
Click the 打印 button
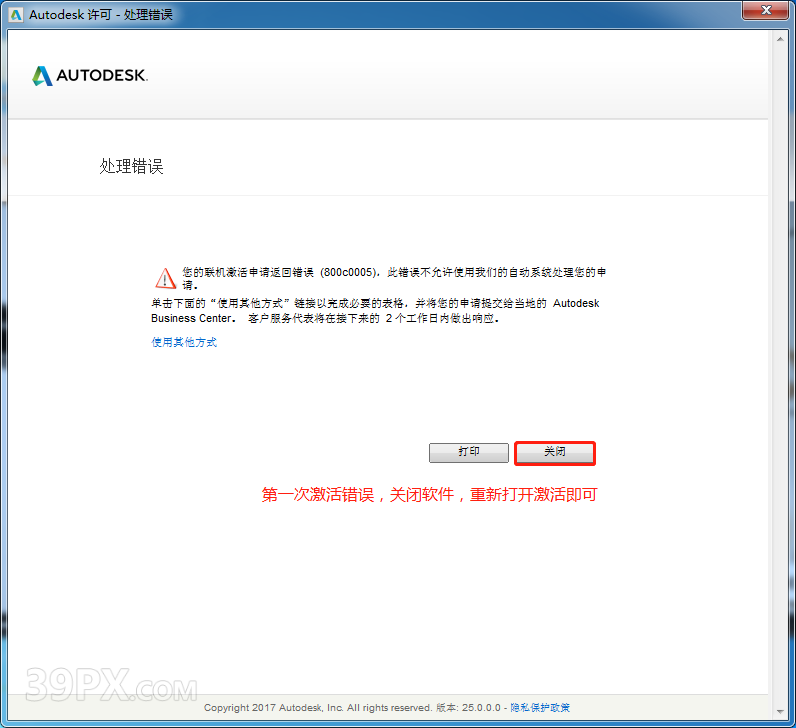coord(469,452)
